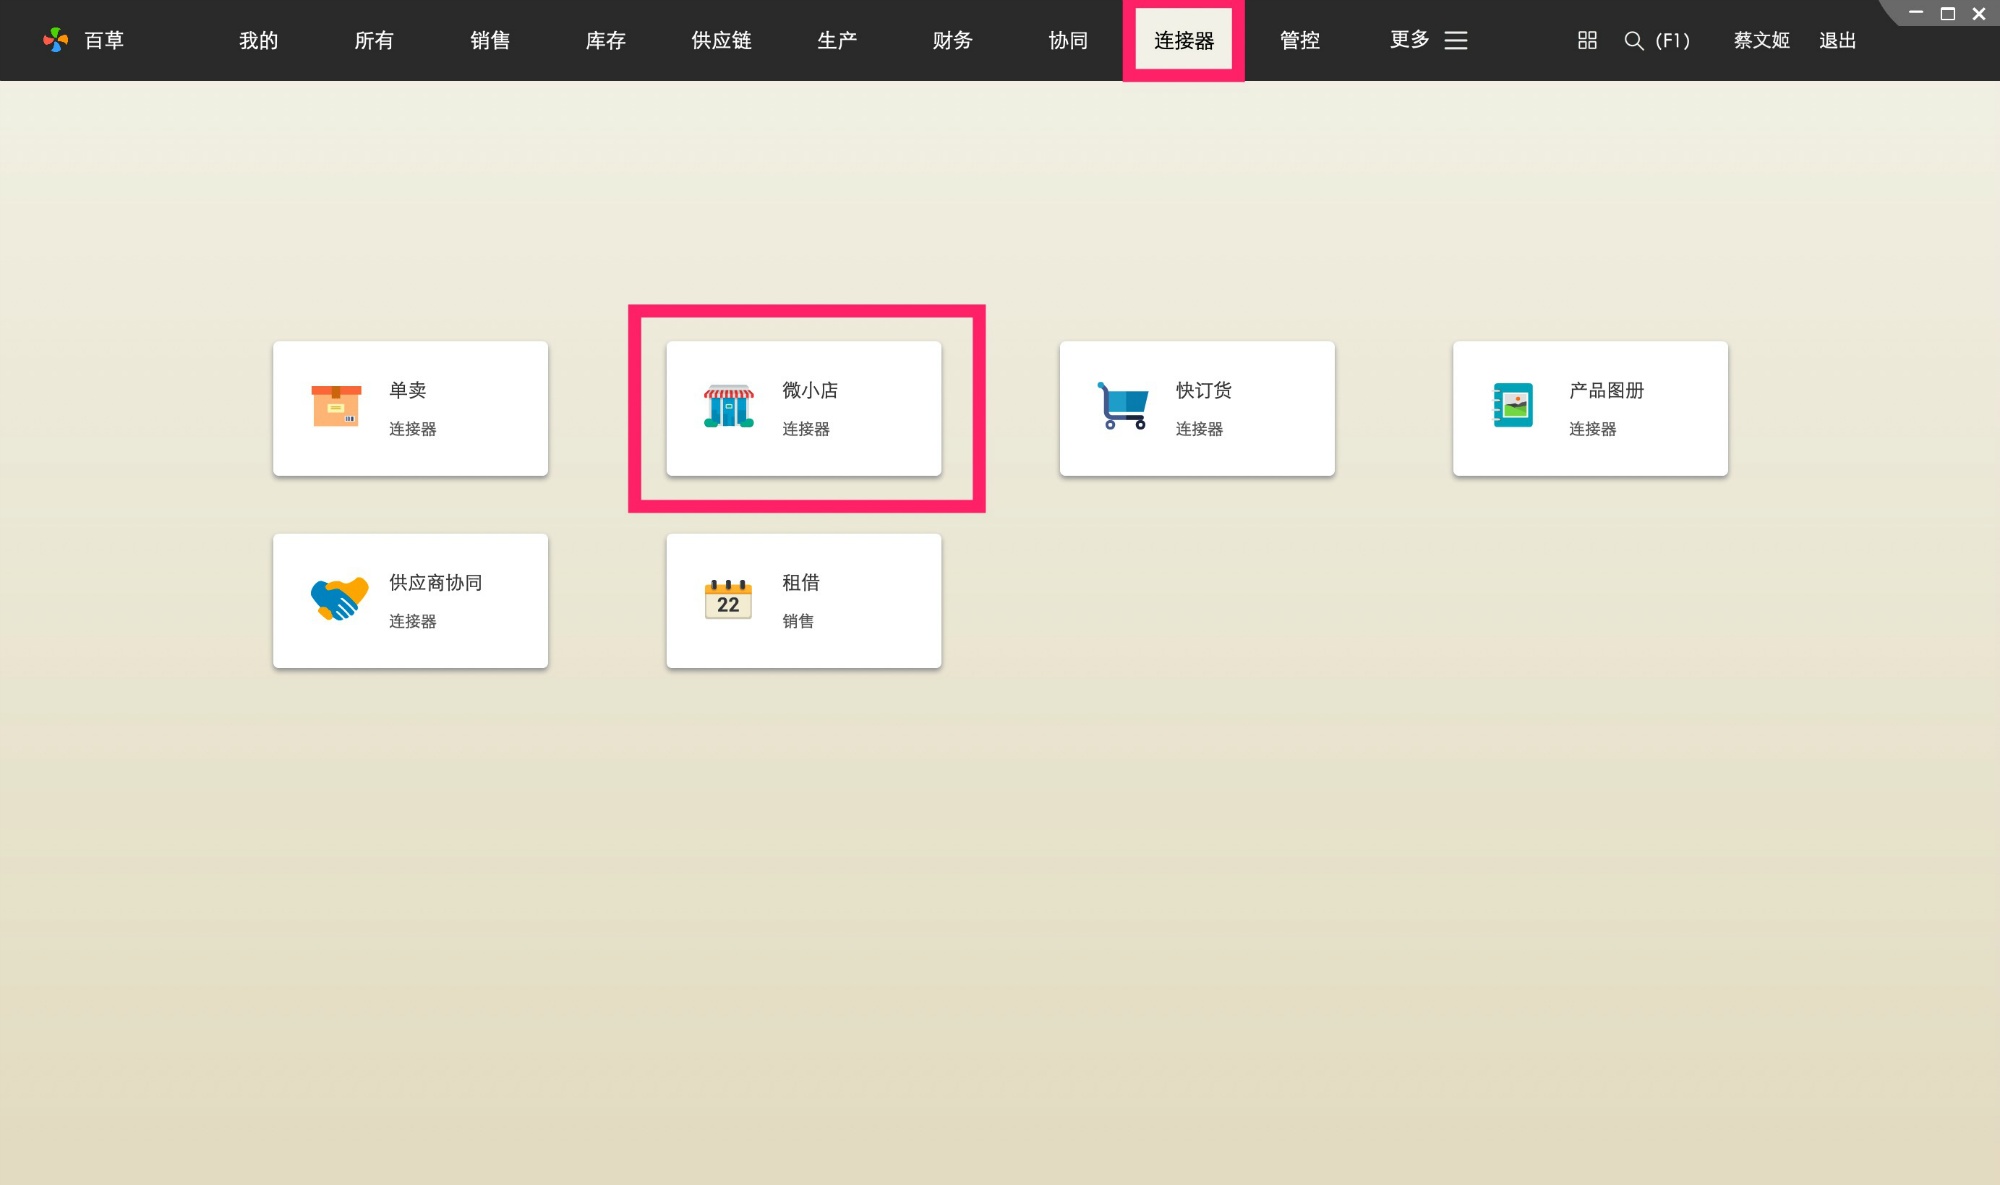This screenshot has height=1185, width=2000.
Task: Click the highlighted 连接器 tab
Action: [1183, 40]
